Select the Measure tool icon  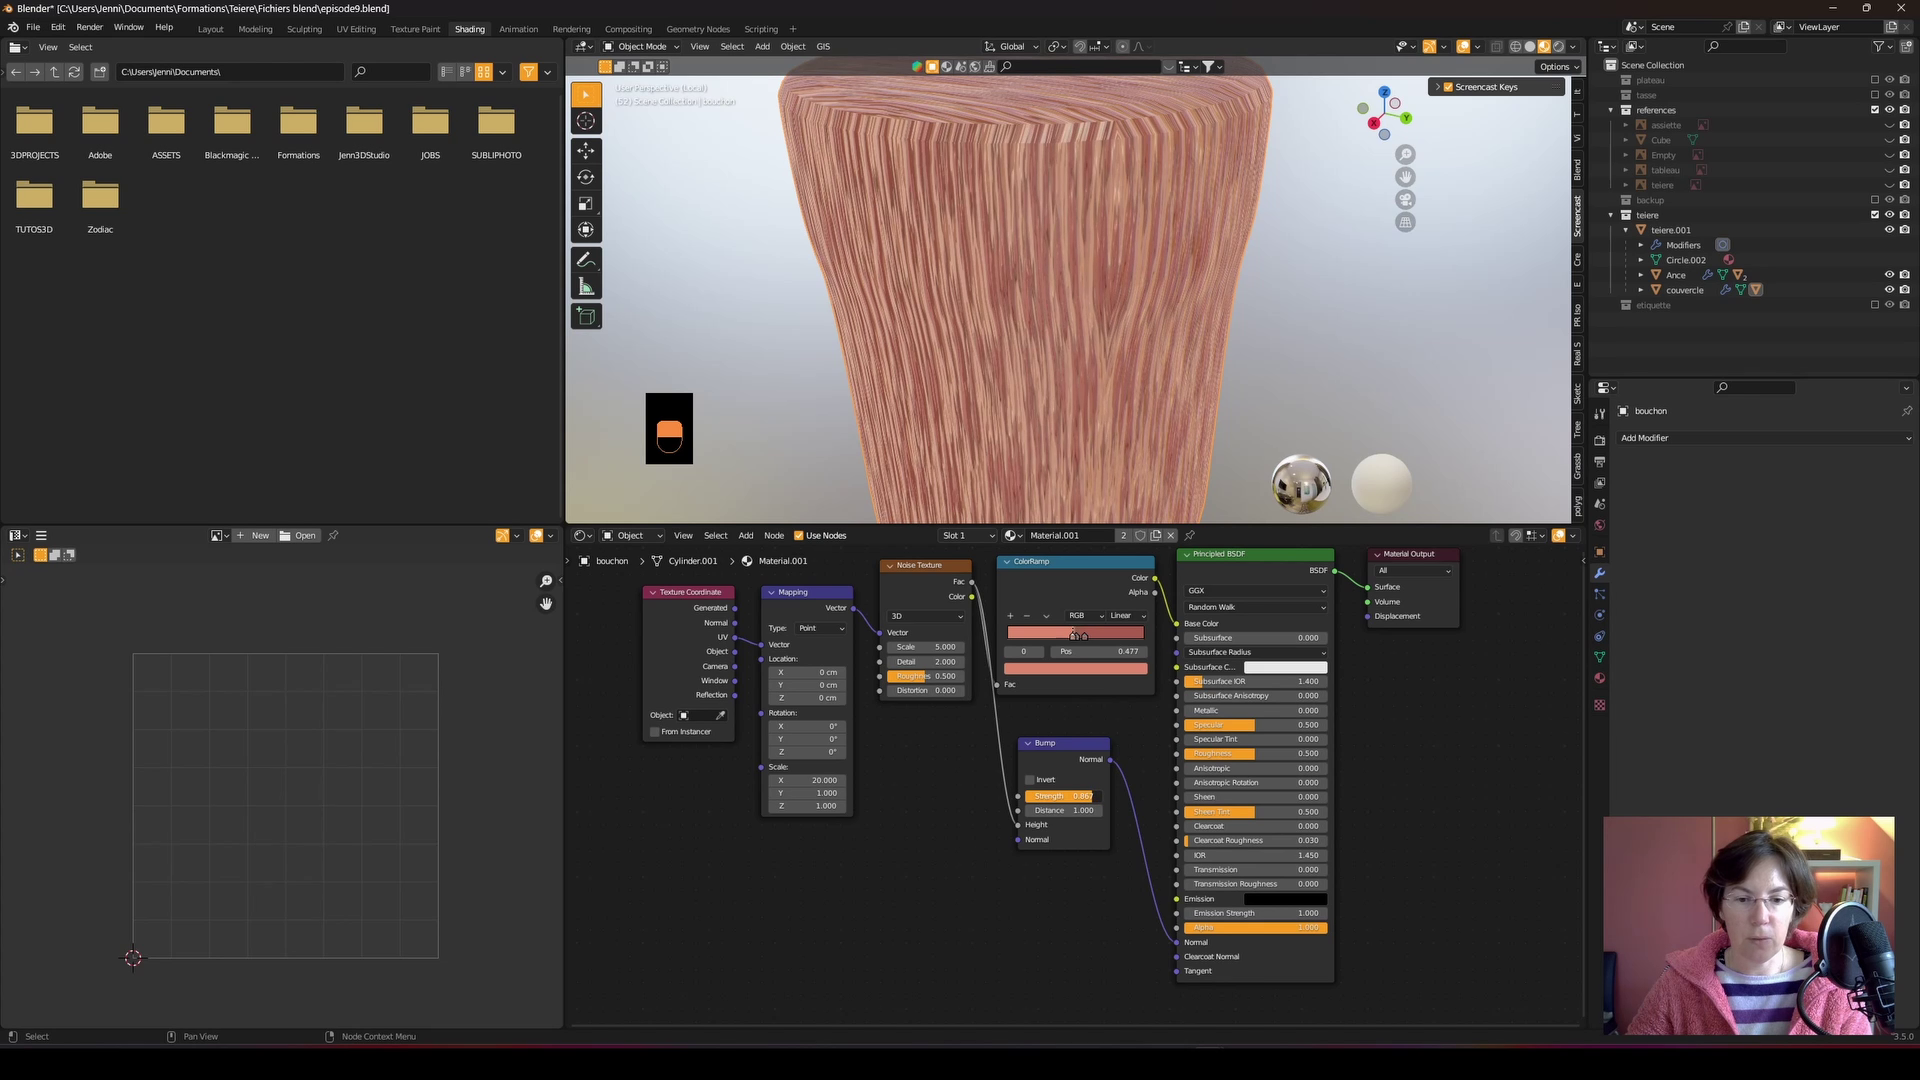(586, 287)
